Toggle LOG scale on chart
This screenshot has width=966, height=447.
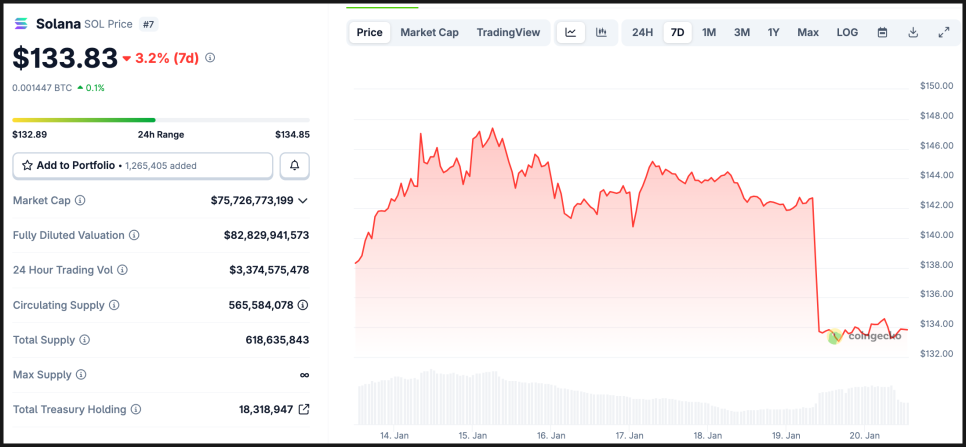(x=847, y=32)
